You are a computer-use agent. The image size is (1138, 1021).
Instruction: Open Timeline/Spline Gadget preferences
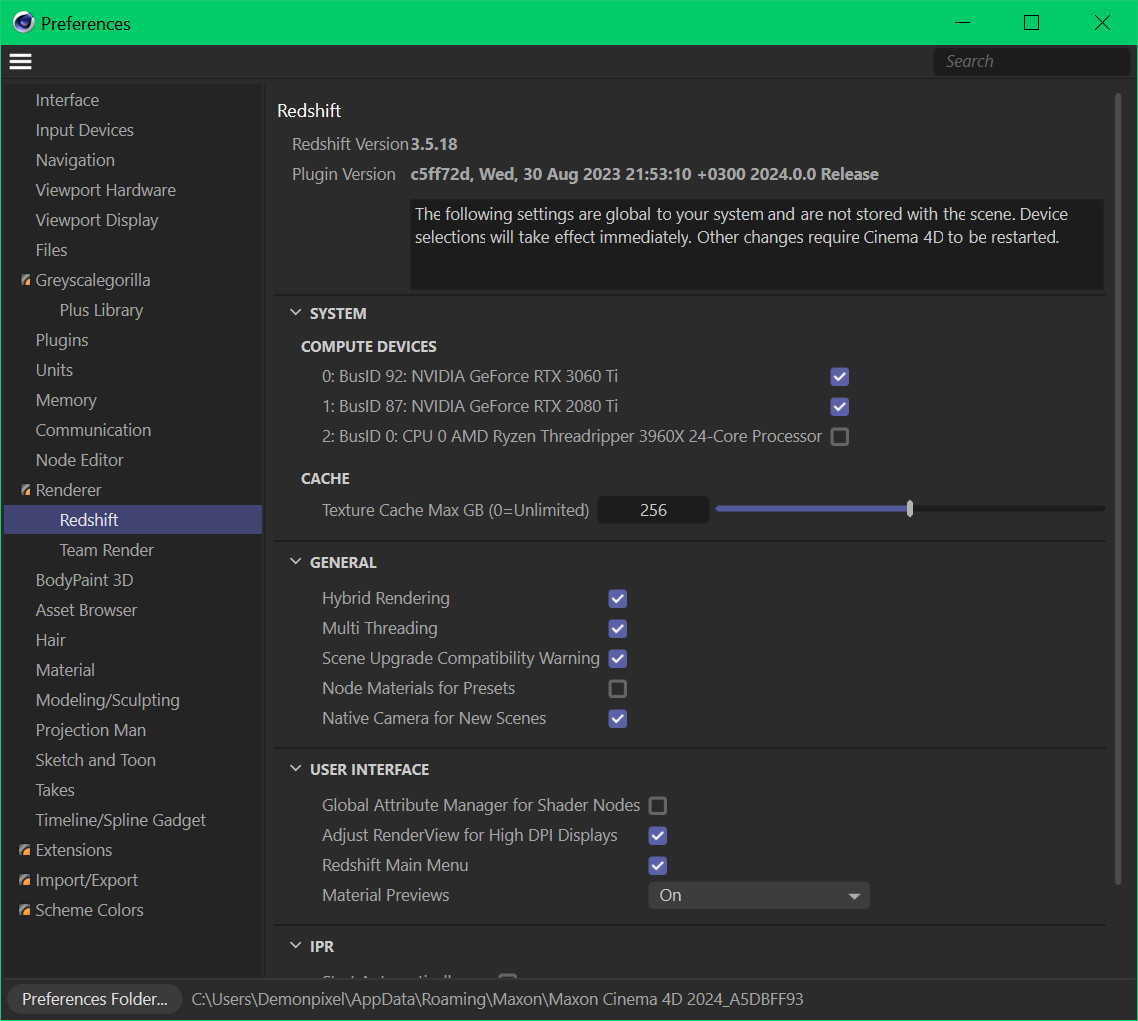pyautogui.click(x=120, y=820)
